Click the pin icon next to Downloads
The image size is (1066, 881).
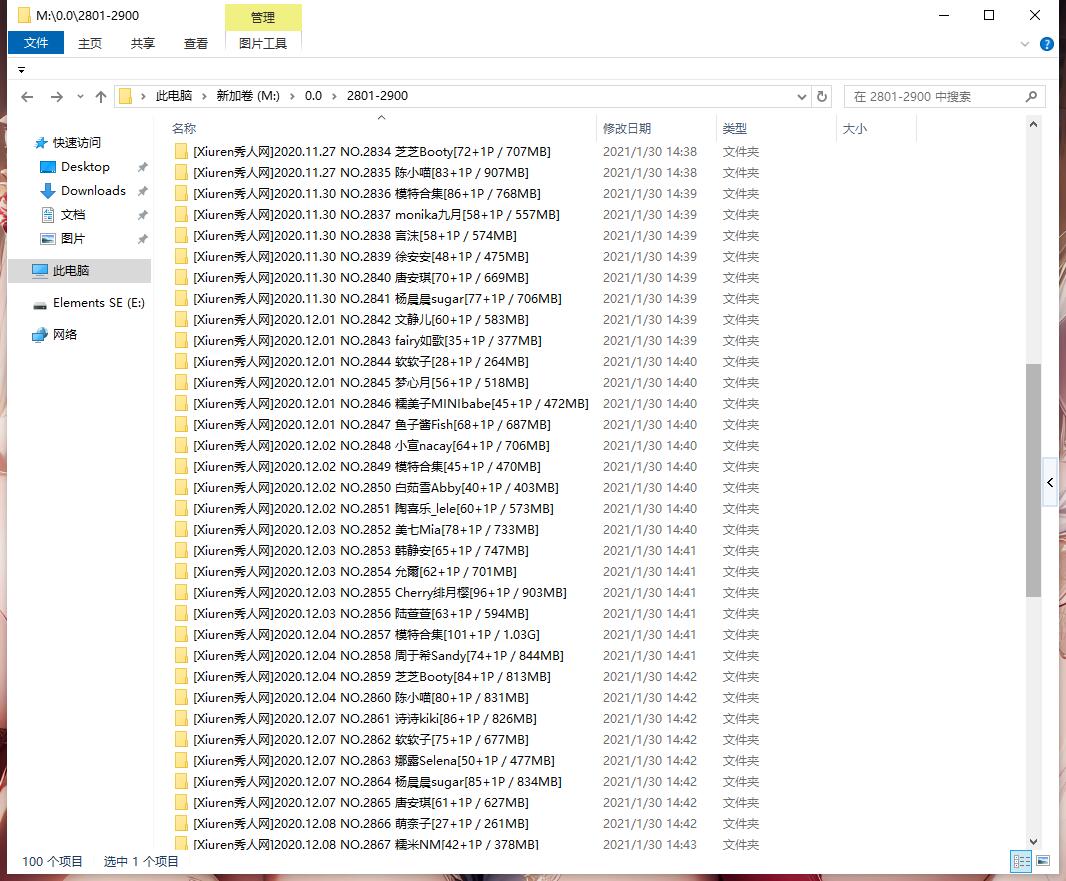[x=143, y=191]
